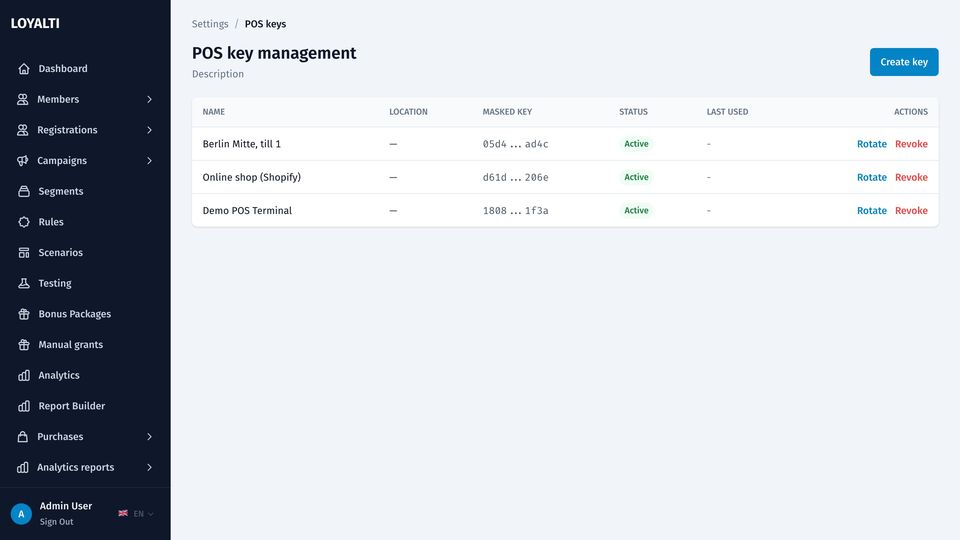Revoke the Demo POS Terminal key
960x540 pixels.
911,210
